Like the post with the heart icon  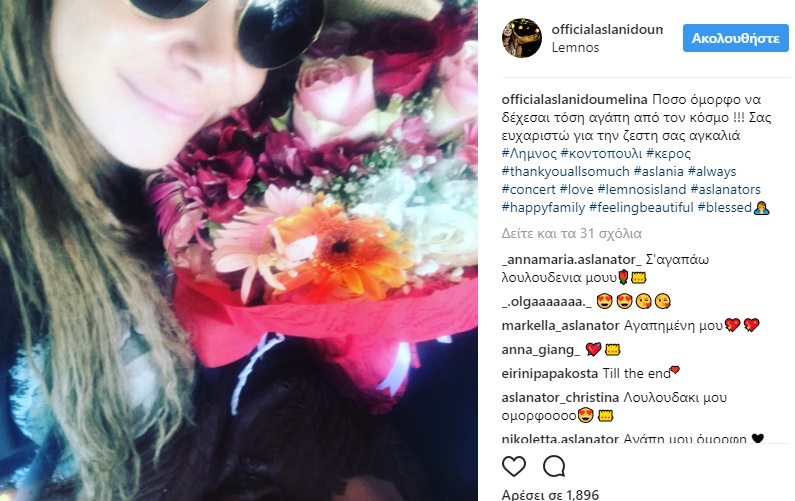point(514,466)
